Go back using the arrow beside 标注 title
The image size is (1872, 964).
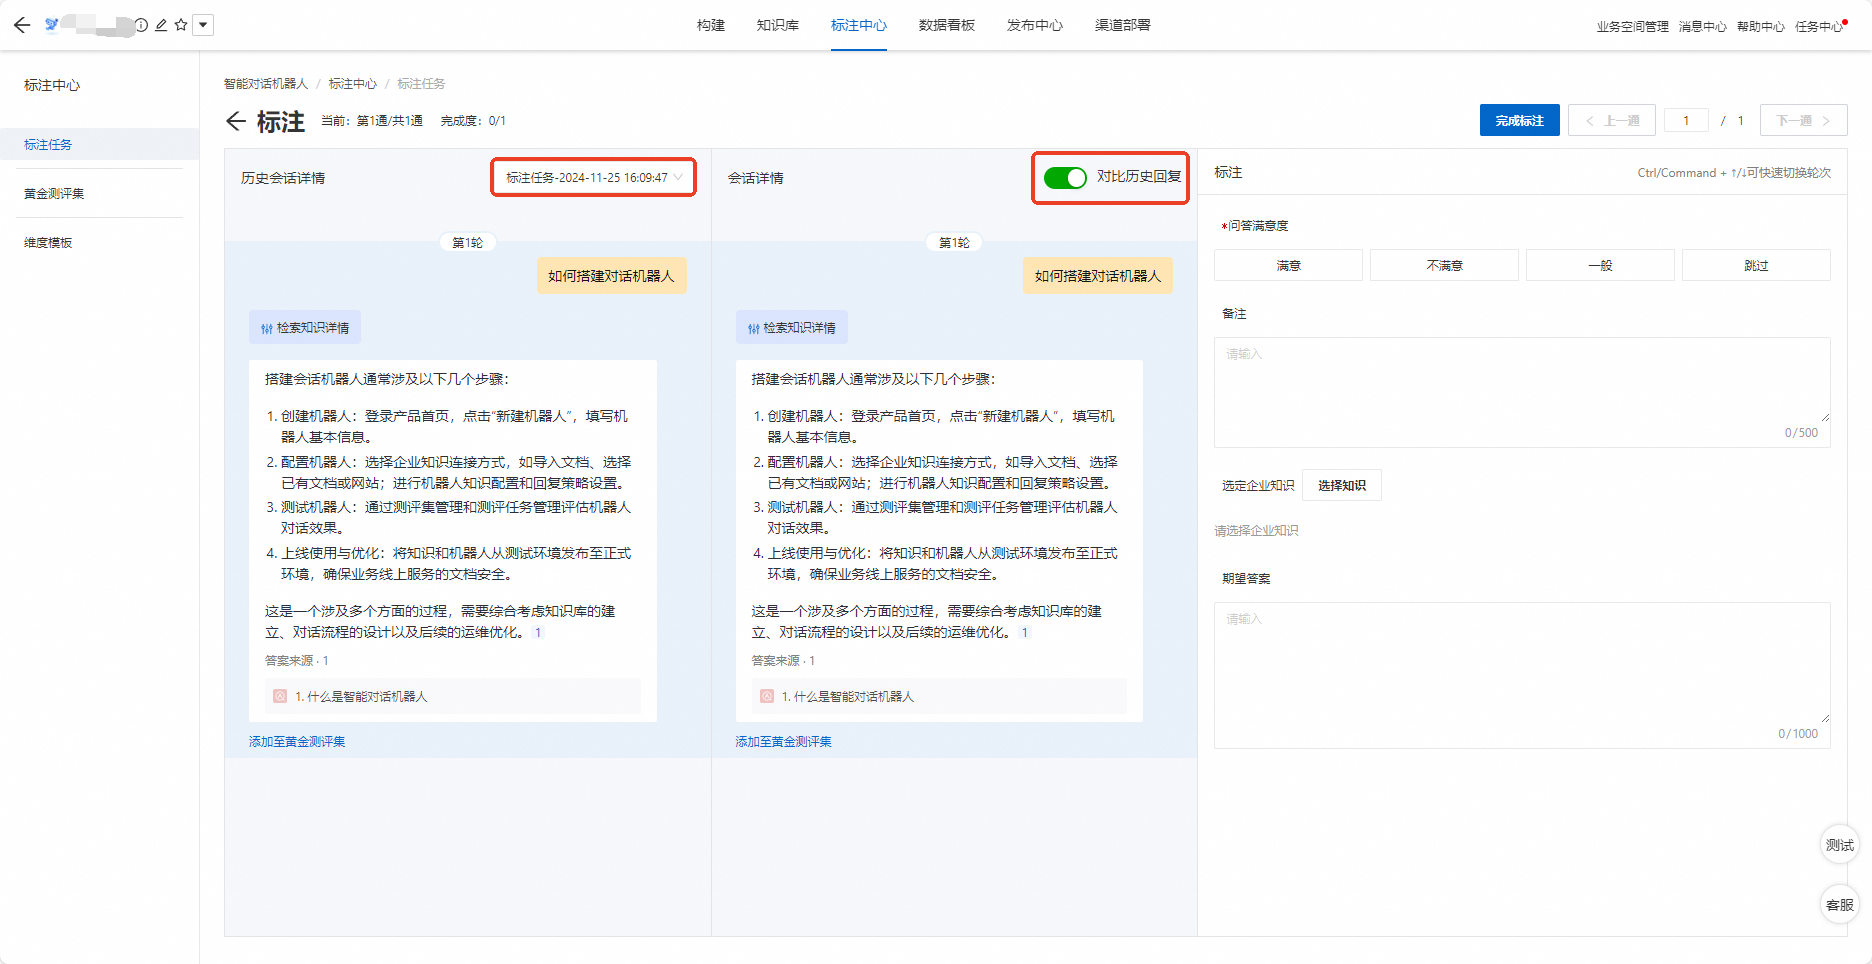tap(235, 121)
